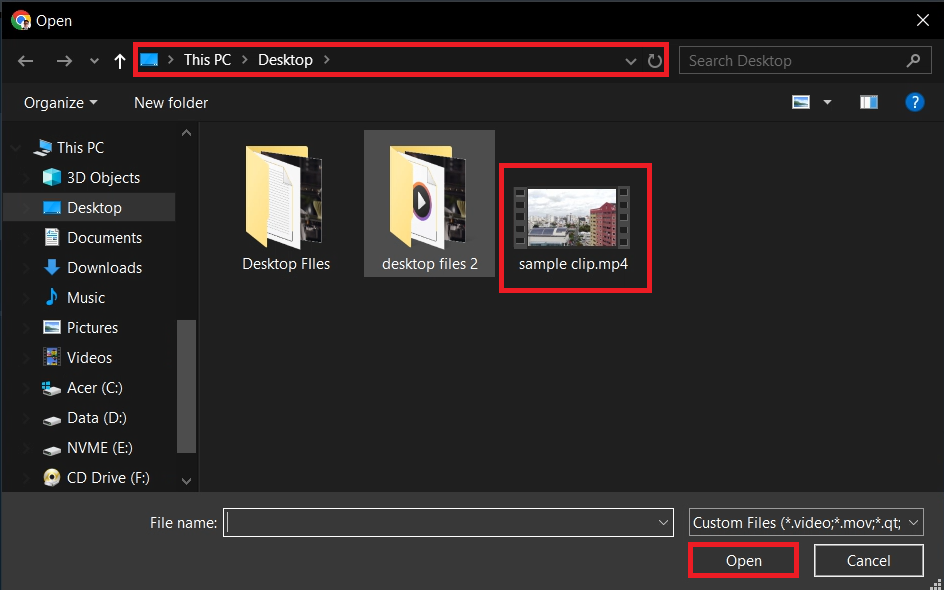Go forward with the forward arrow

click(x=63, y=60)
